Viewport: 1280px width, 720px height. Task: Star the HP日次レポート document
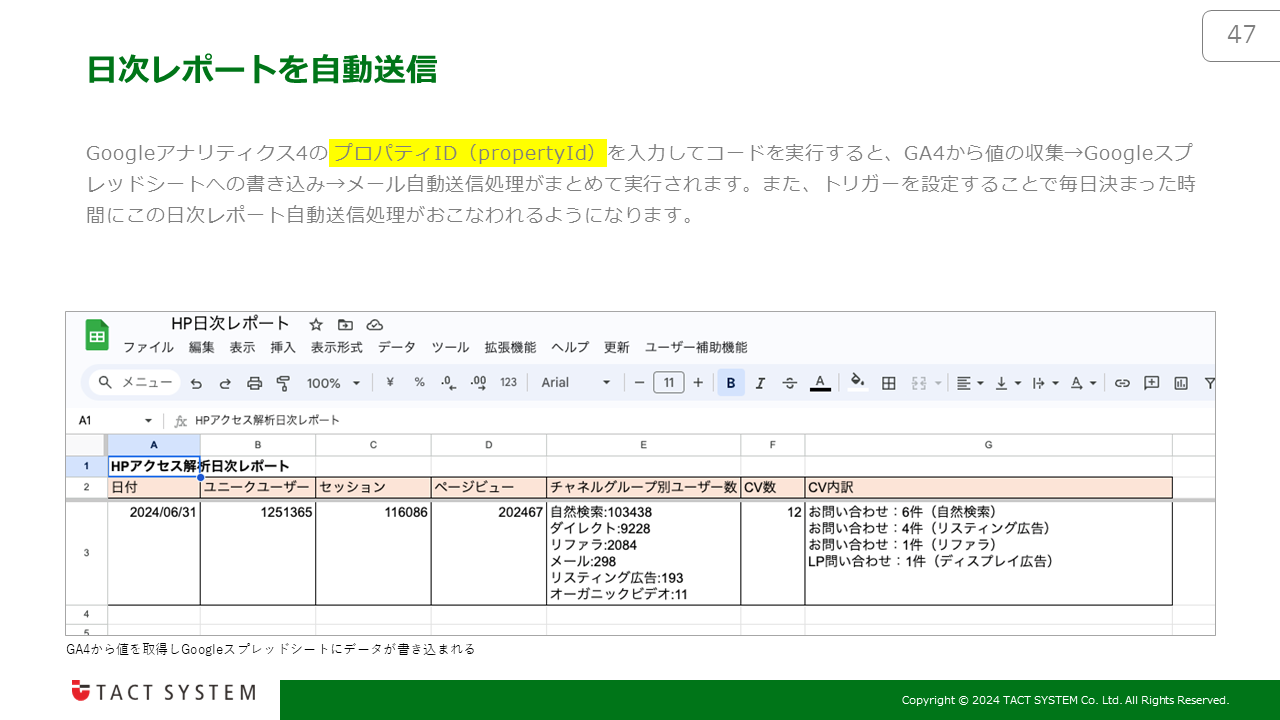[x=316, y=325]
